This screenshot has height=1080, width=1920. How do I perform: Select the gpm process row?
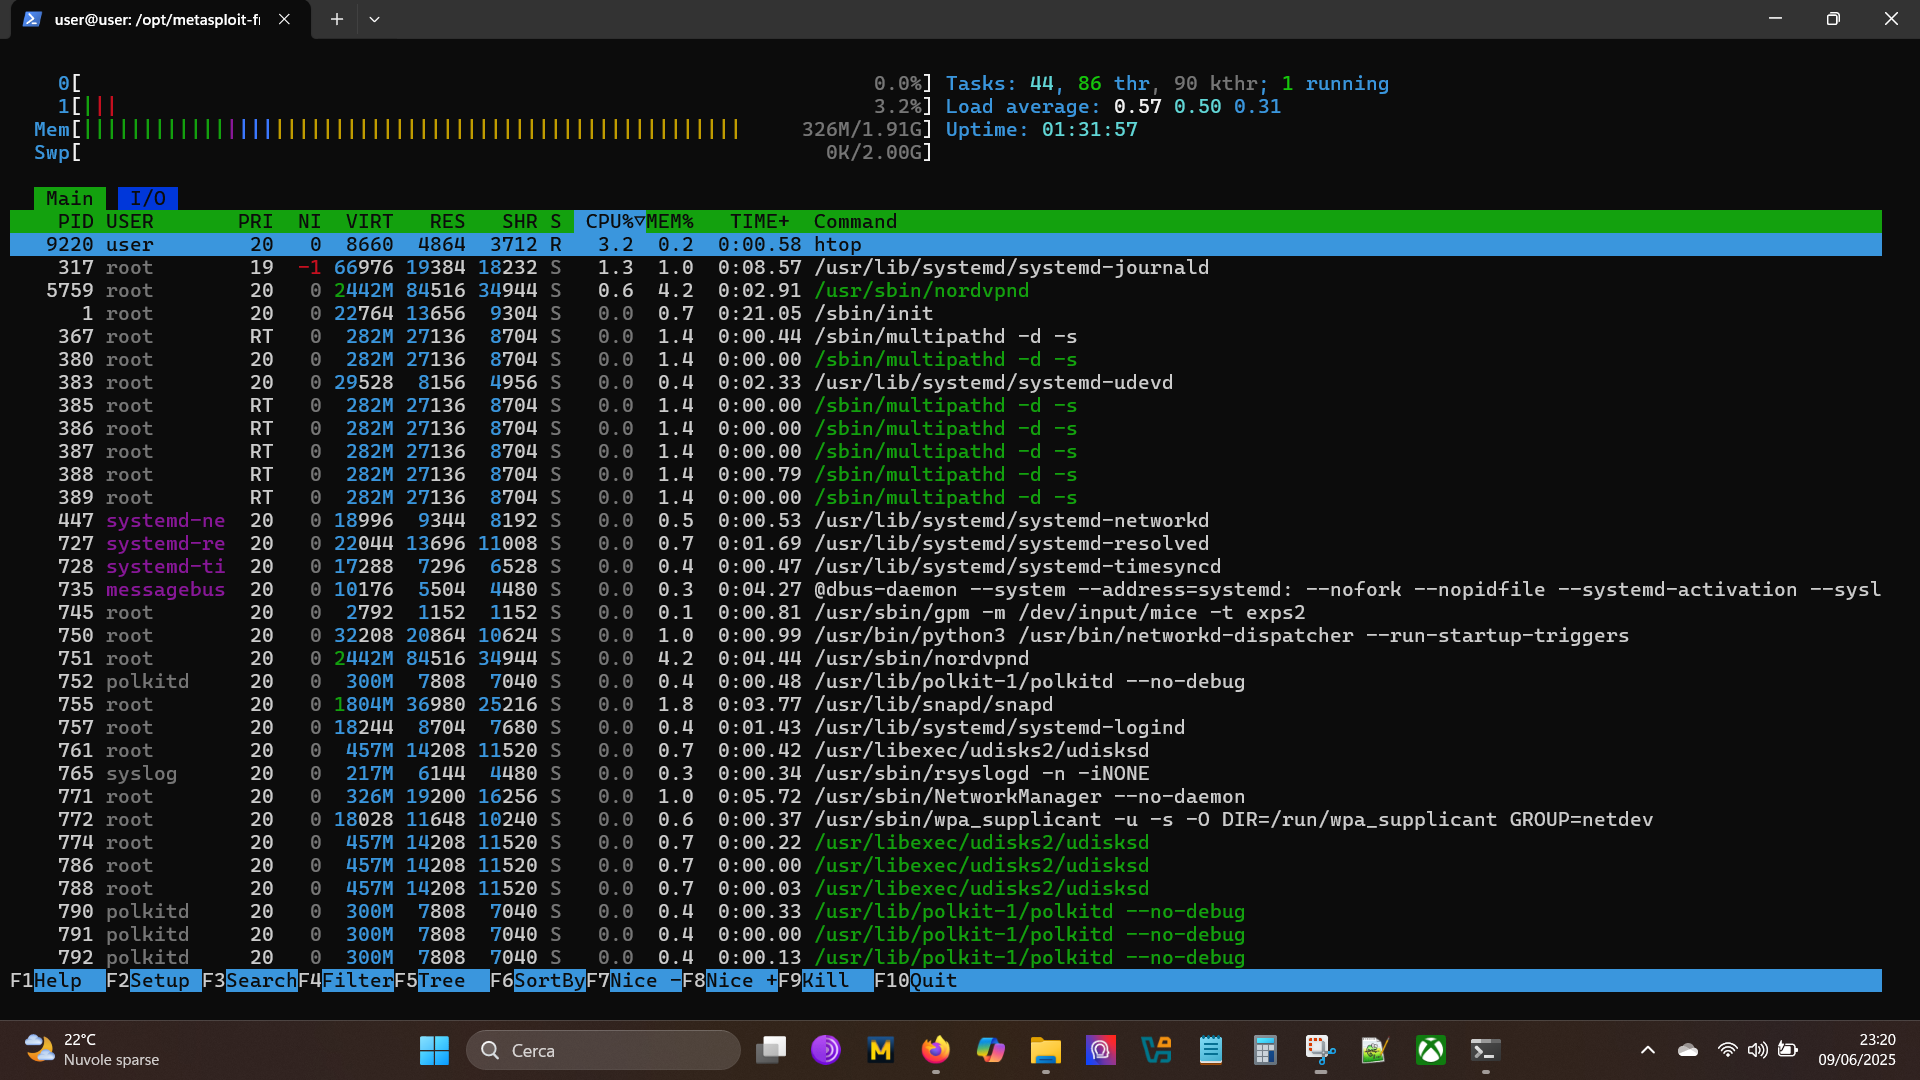coord(946,612)
